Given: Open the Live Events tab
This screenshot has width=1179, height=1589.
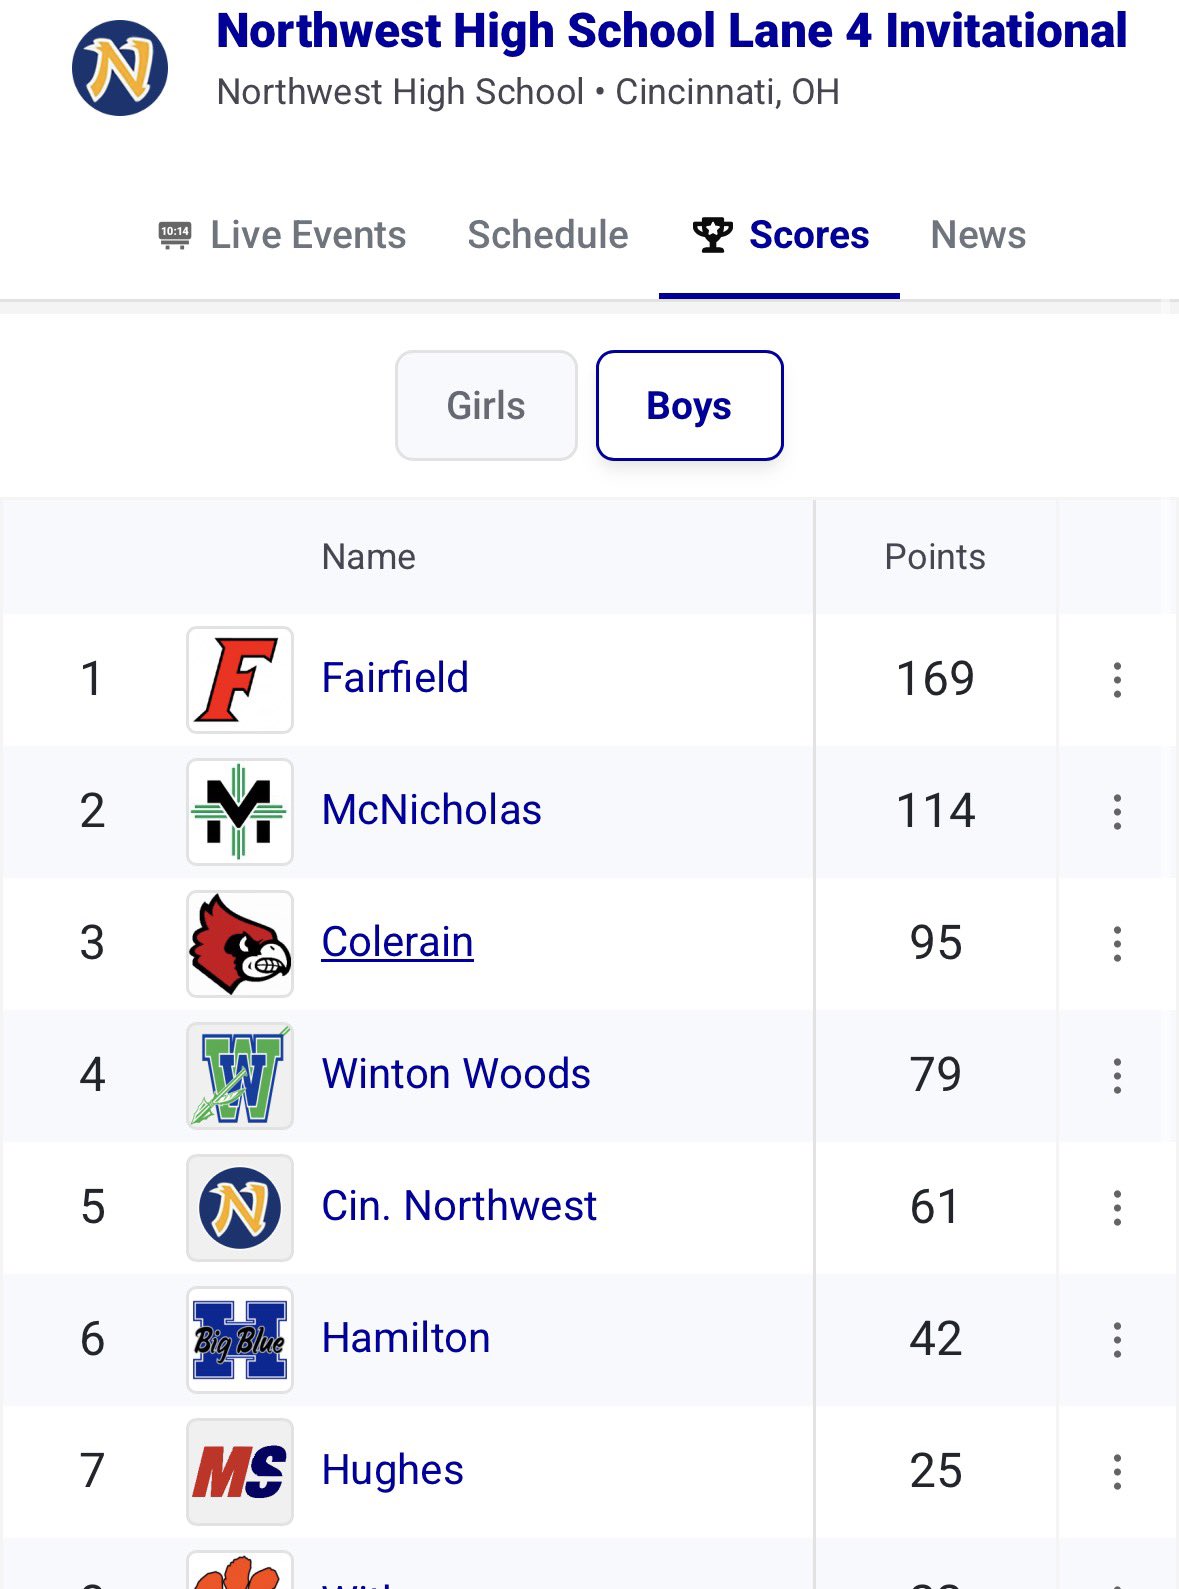Looking at the screenshot, I should (283, 236).
